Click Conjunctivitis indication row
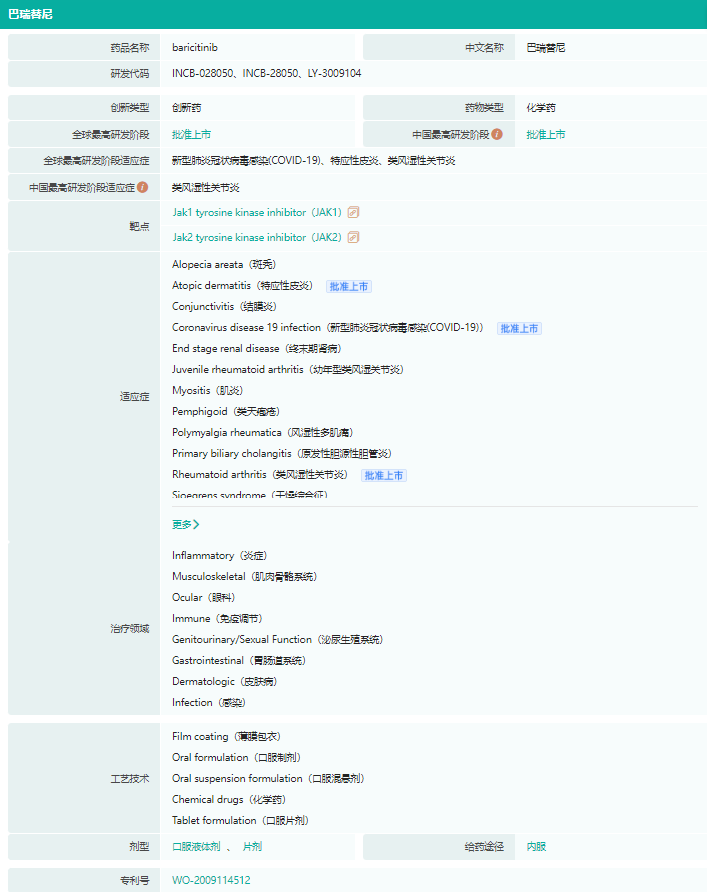Image resolution: width=707 pixels, height=892 pixels. (x=224, y=307)
